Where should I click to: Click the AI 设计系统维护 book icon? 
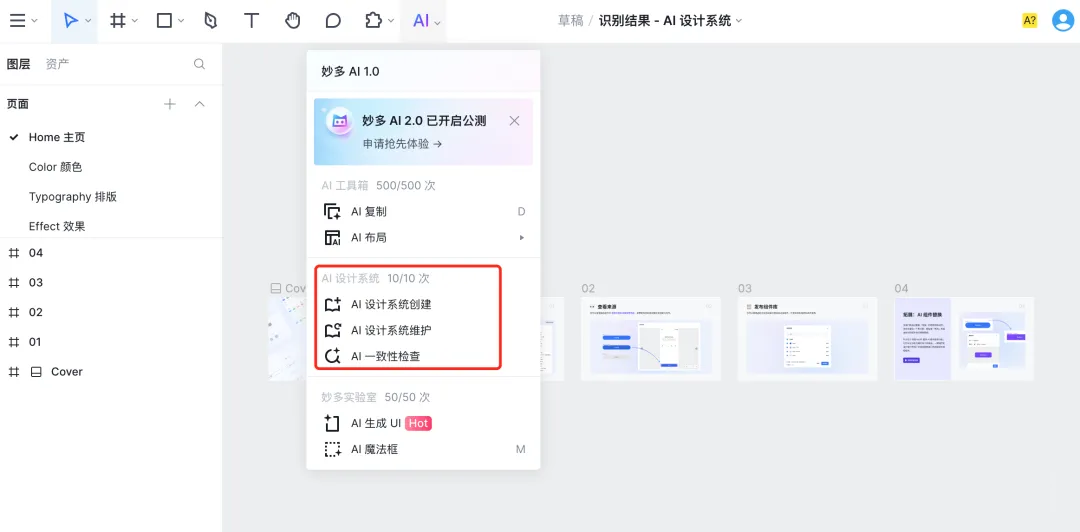333,330
